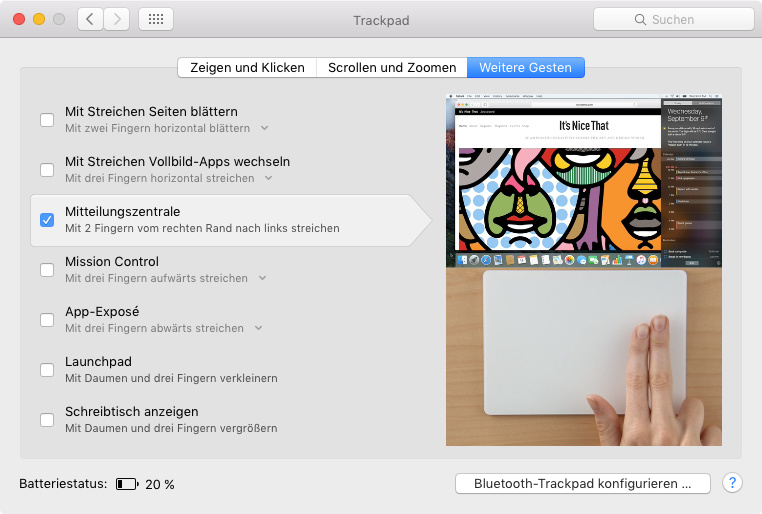
Task: Click the App-Exposé label
Action: tap(102, 311)
